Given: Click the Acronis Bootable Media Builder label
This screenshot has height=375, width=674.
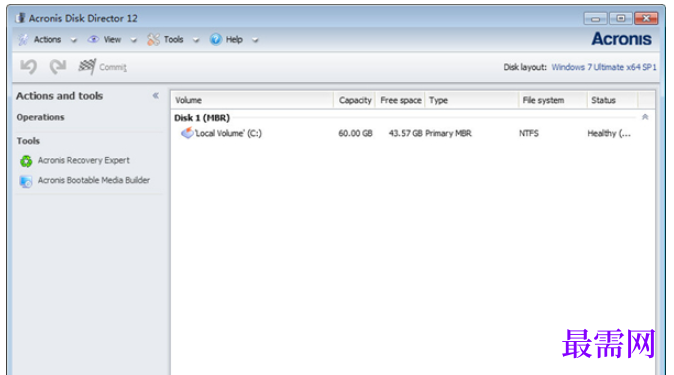Looking at the screenshot, I should 94,180.
